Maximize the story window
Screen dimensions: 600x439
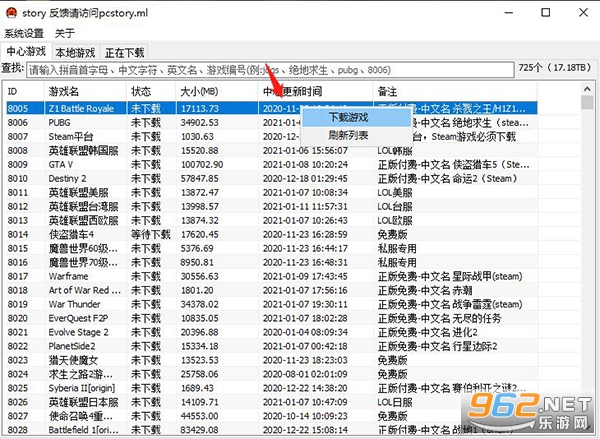pos(546,13)
